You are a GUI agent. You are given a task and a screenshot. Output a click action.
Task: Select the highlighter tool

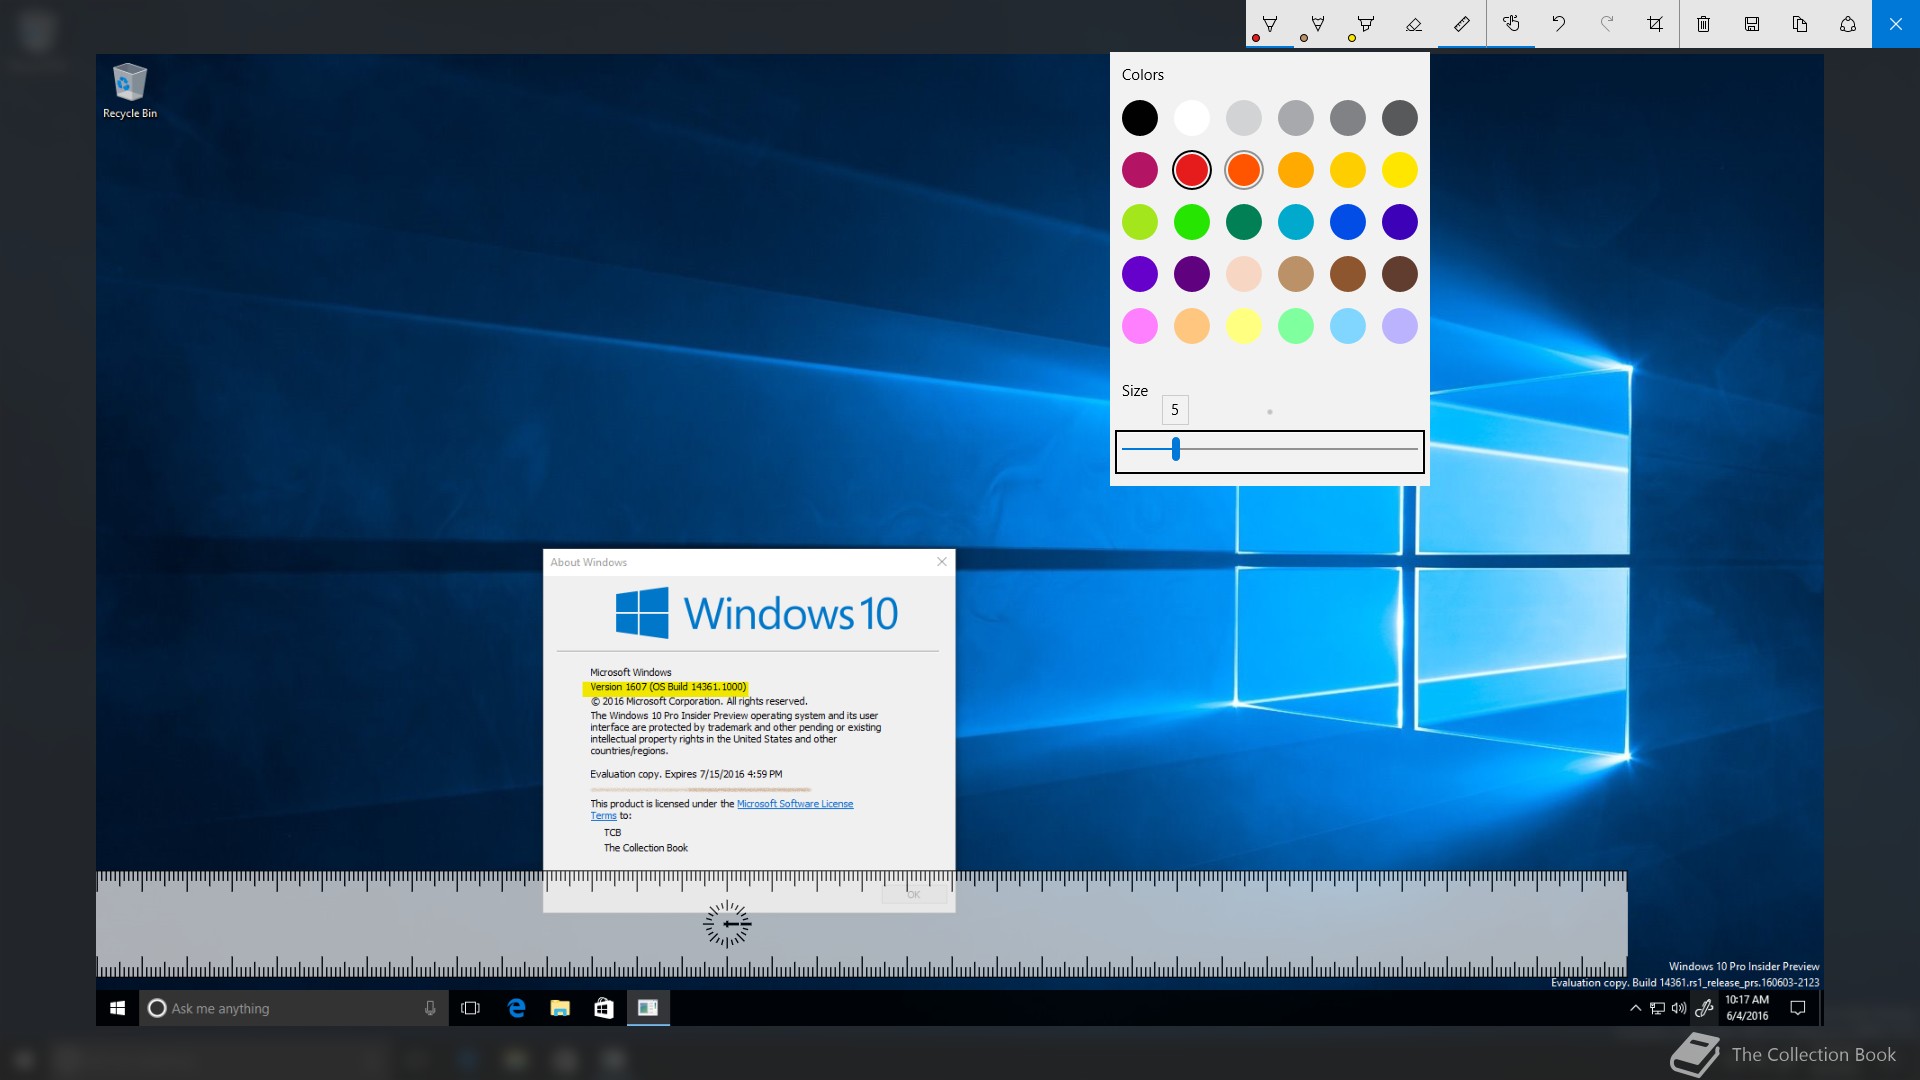[1366, 24]
